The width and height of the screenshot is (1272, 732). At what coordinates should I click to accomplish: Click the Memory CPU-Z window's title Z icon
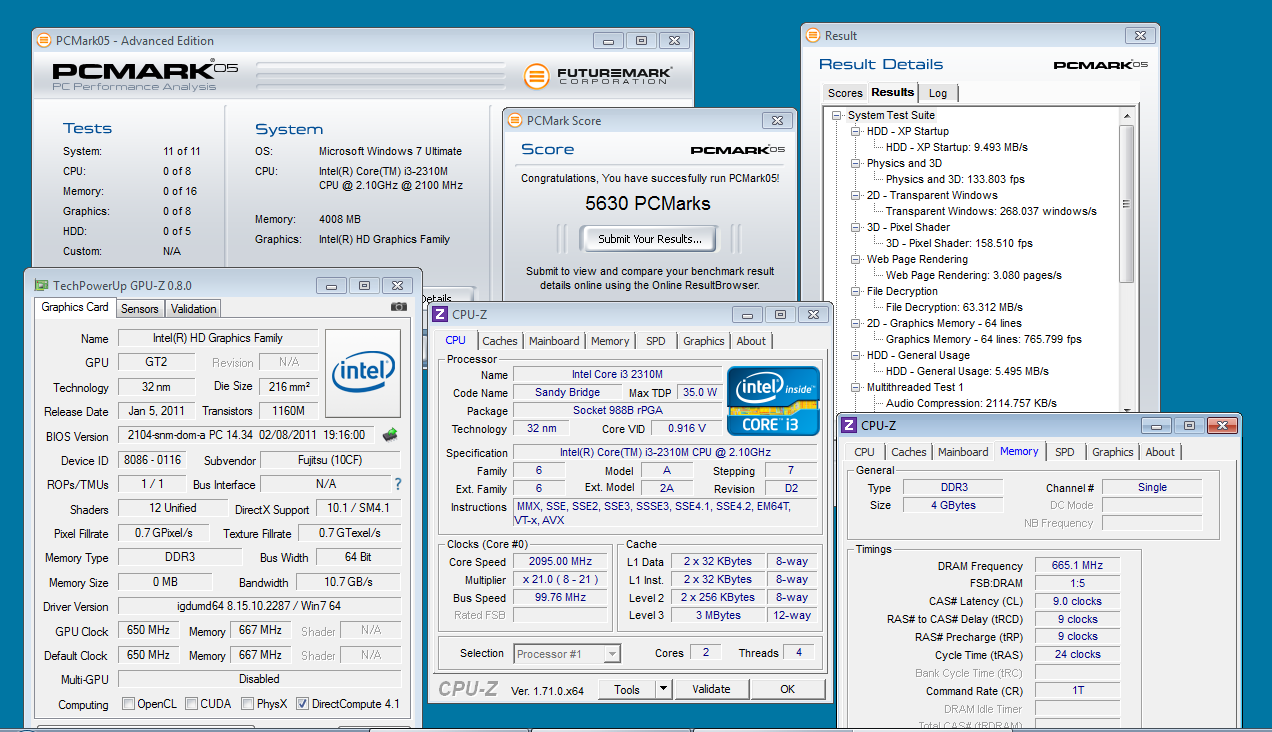coord(849,425)
